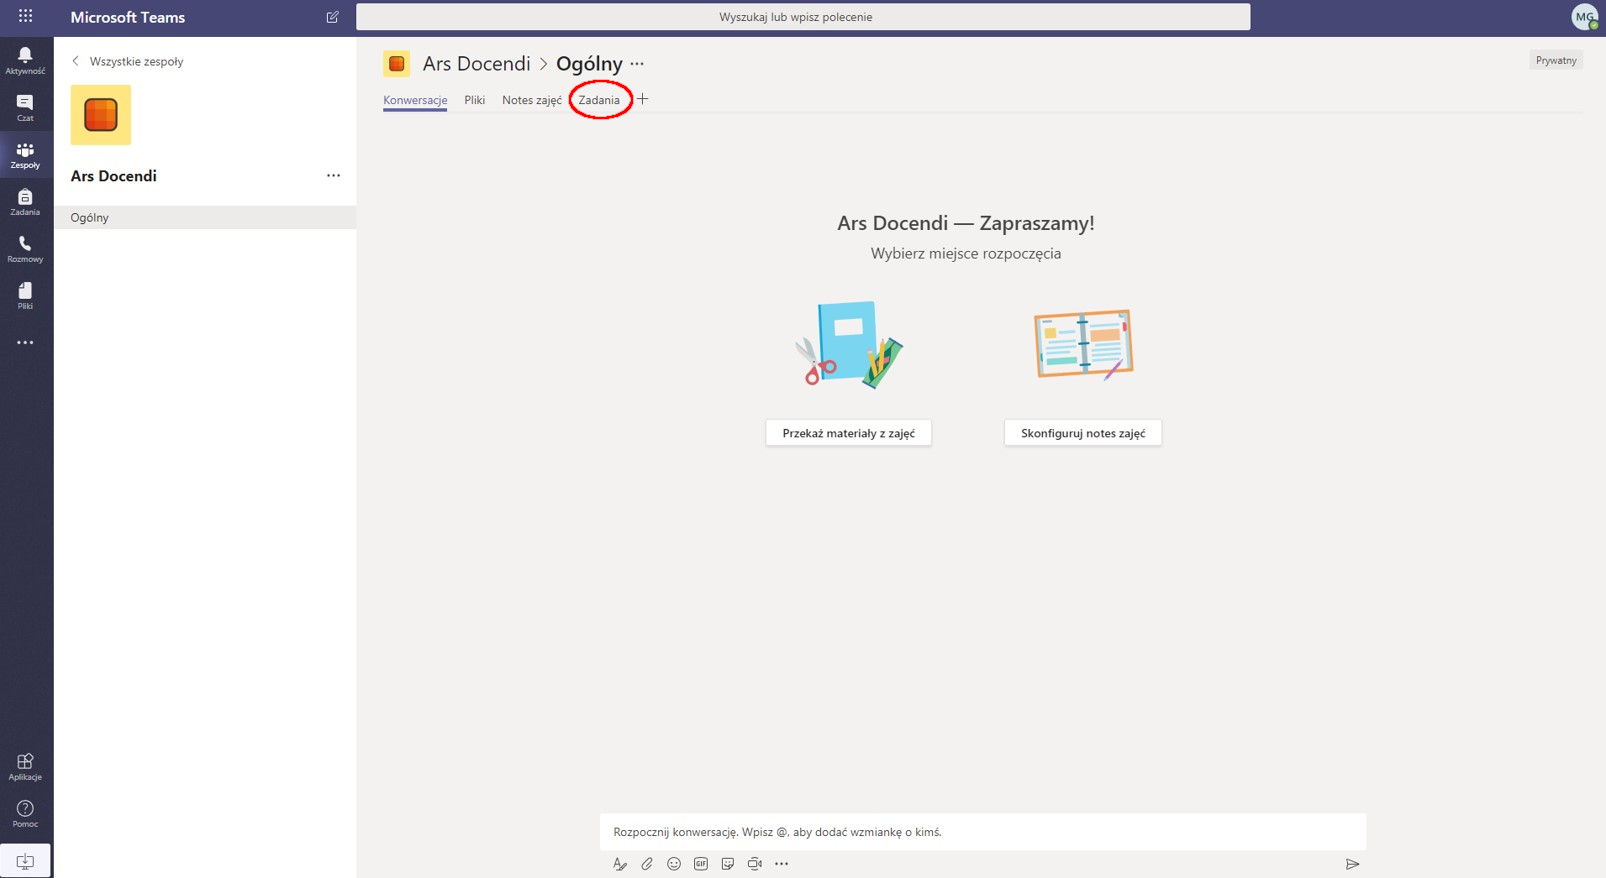The image size is (1606, 878).
Task: Go back to Wszystkie zespoły
Action: click(127, 61)
